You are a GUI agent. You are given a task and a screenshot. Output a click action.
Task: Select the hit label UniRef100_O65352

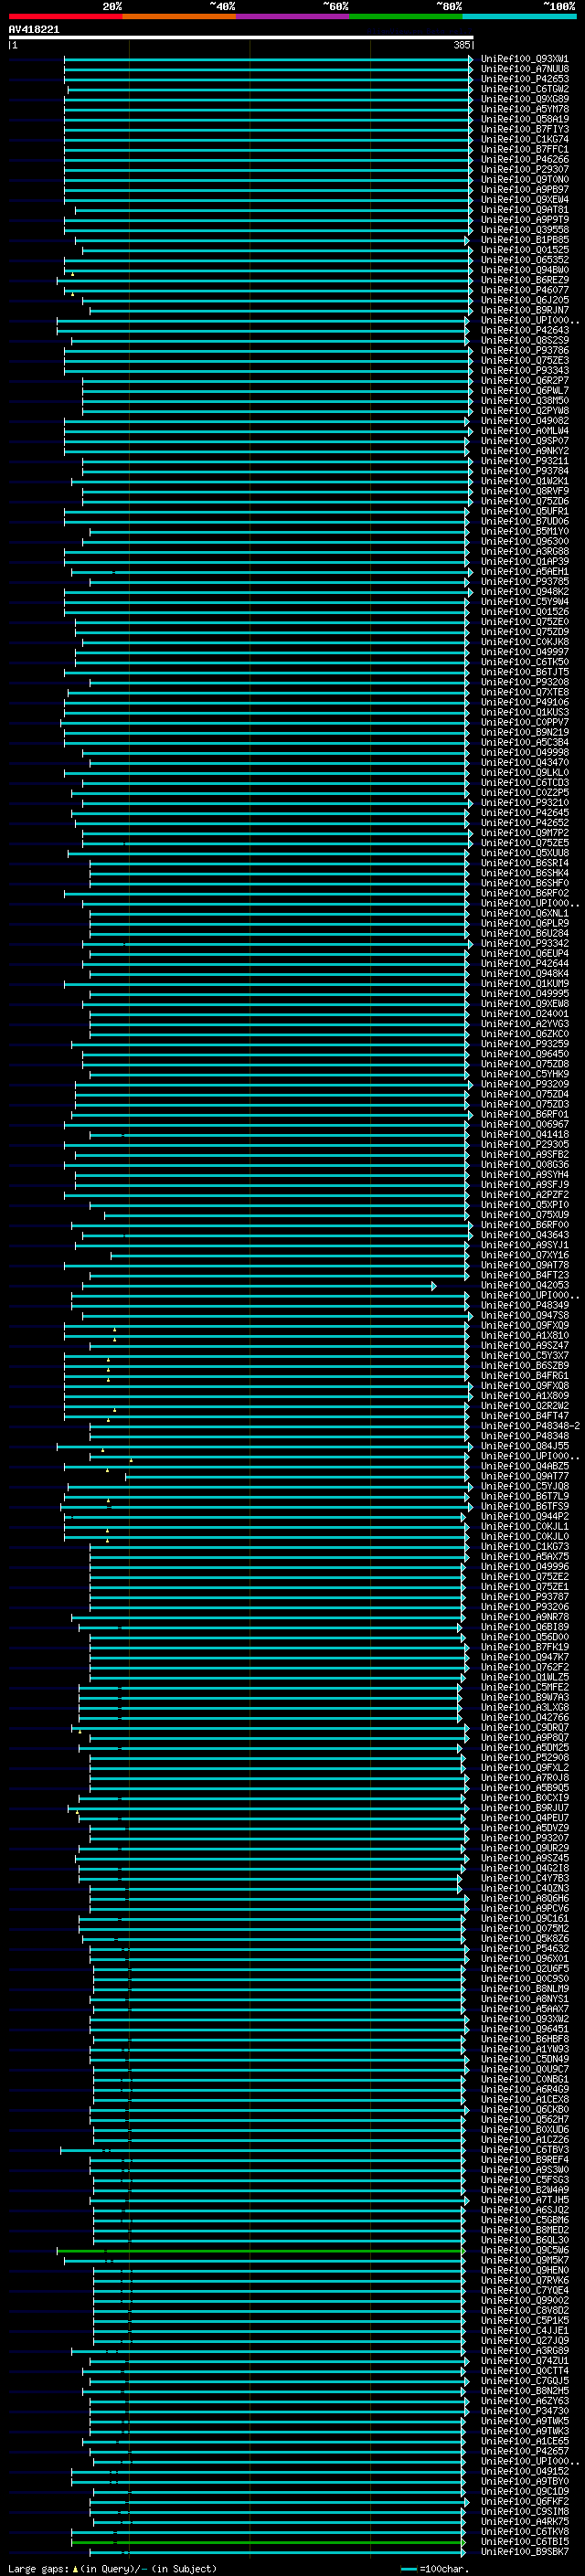[x=525, y=260]
